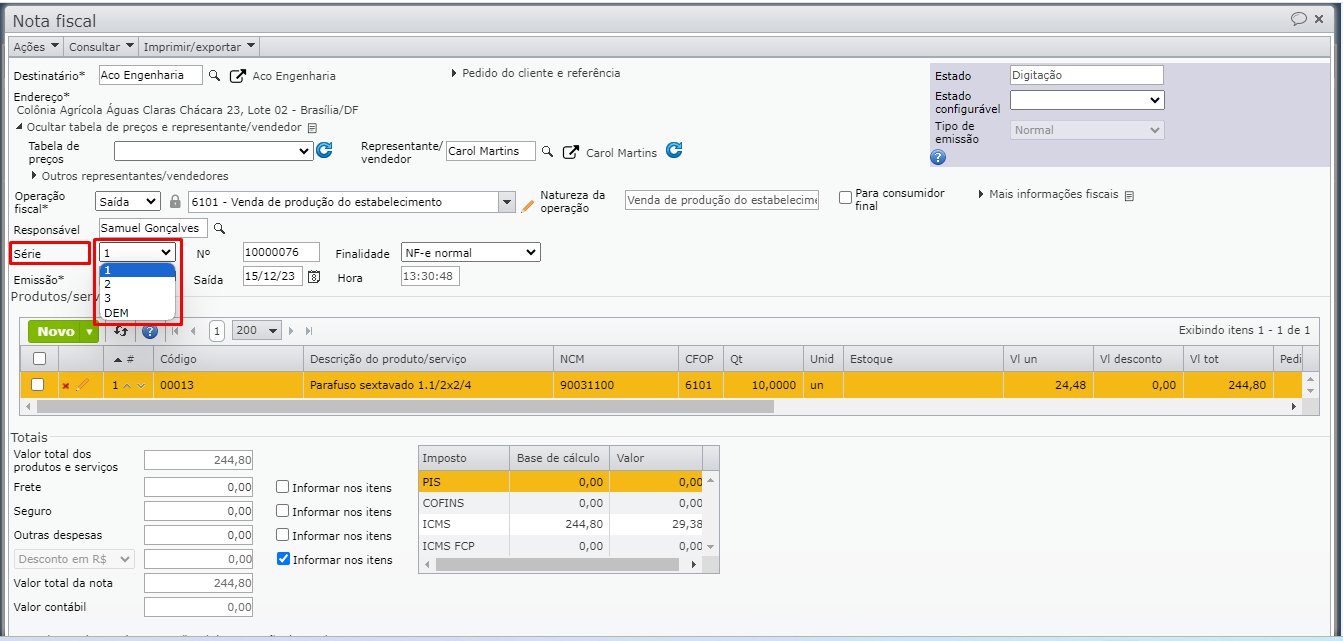Enable the Para consumidor final checkbox
The image size is (1343, 641).
846,198
